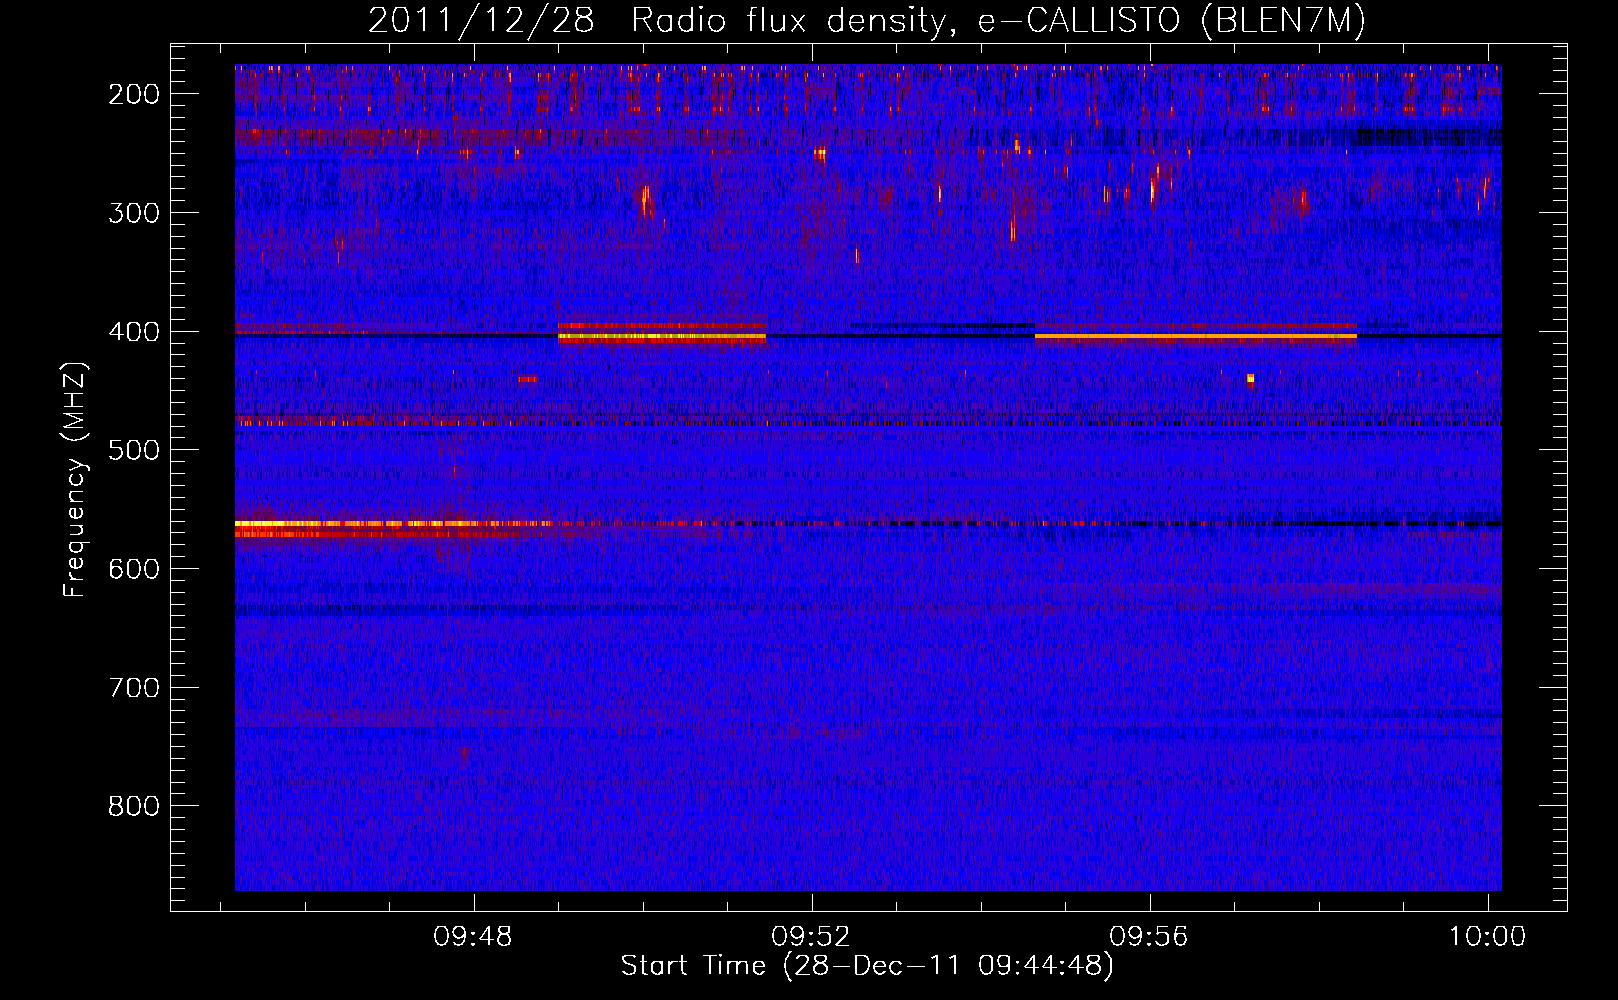Click the "Start Time (28-Dec-11 09:44:48)" label
This screenshot has width=1618, height=1000.
[867, 966]
